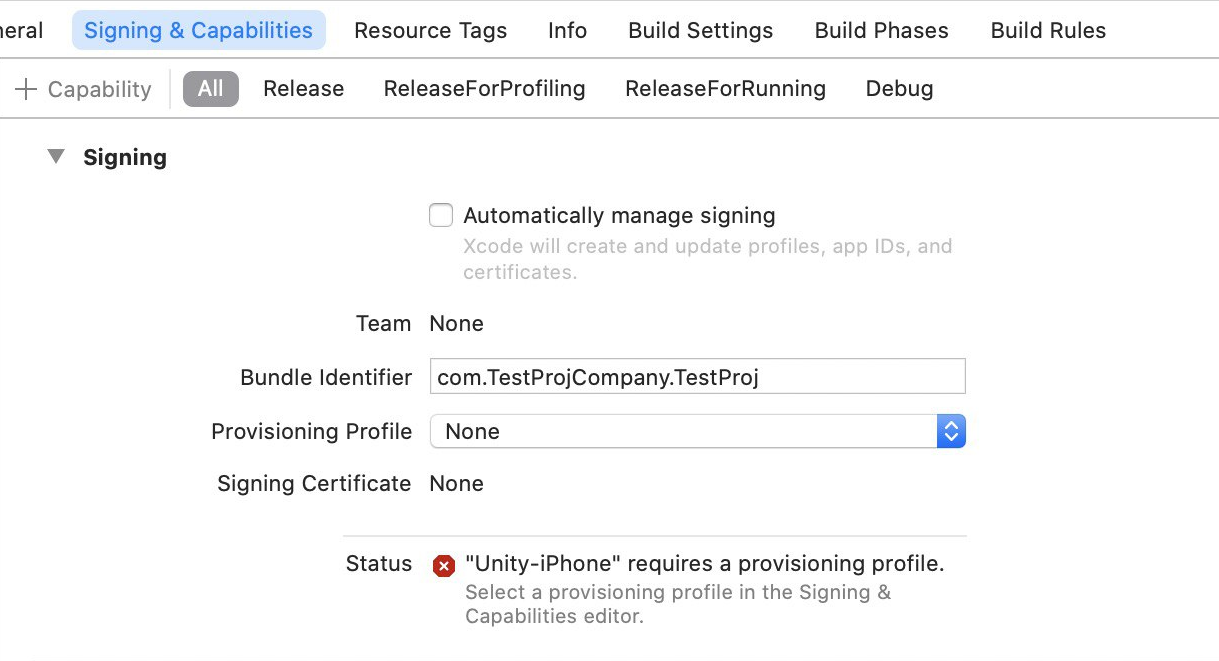Choose the ReleaseForProfiling configuration filter
The image size is (1219, 661).
(x=484, y=88)
